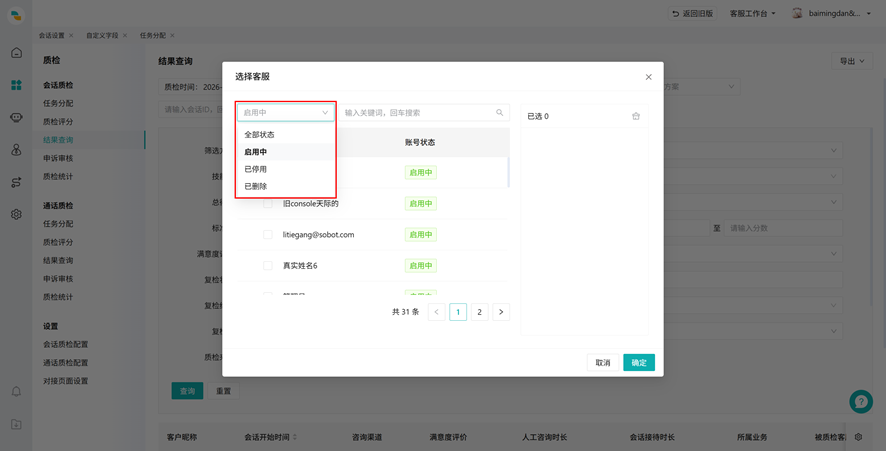Open the baimingdan account dropdown

[x=840, y=13]
